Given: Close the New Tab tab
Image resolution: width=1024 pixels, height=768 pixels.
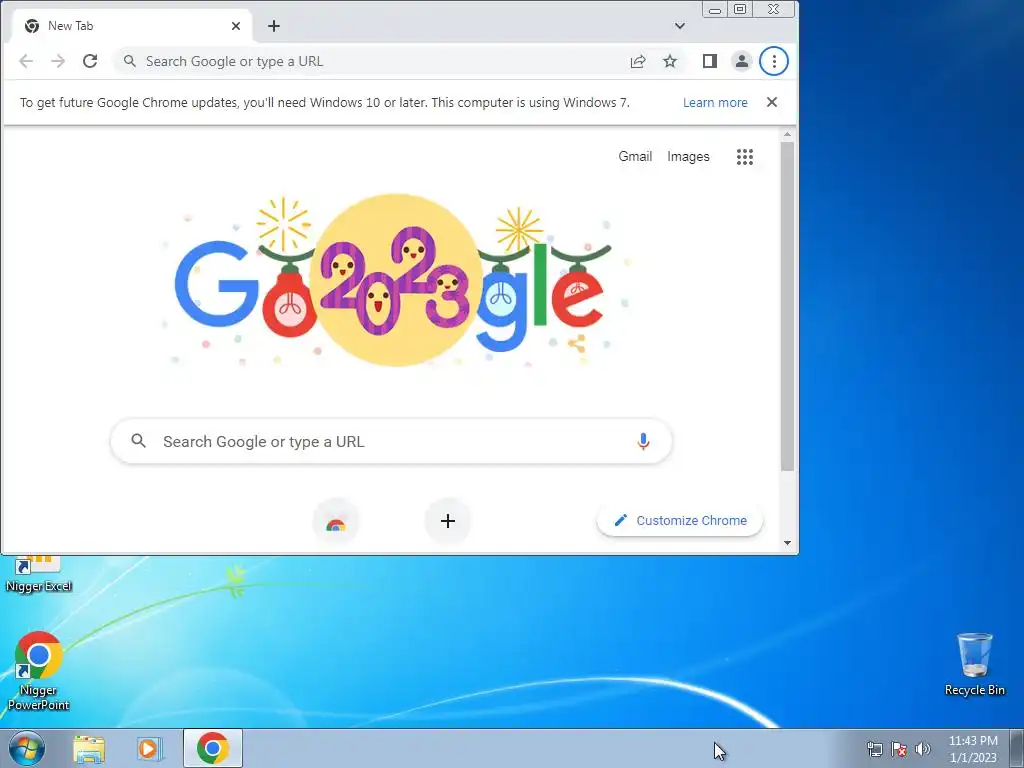Looking at the screenshot, I should point(236,26).
